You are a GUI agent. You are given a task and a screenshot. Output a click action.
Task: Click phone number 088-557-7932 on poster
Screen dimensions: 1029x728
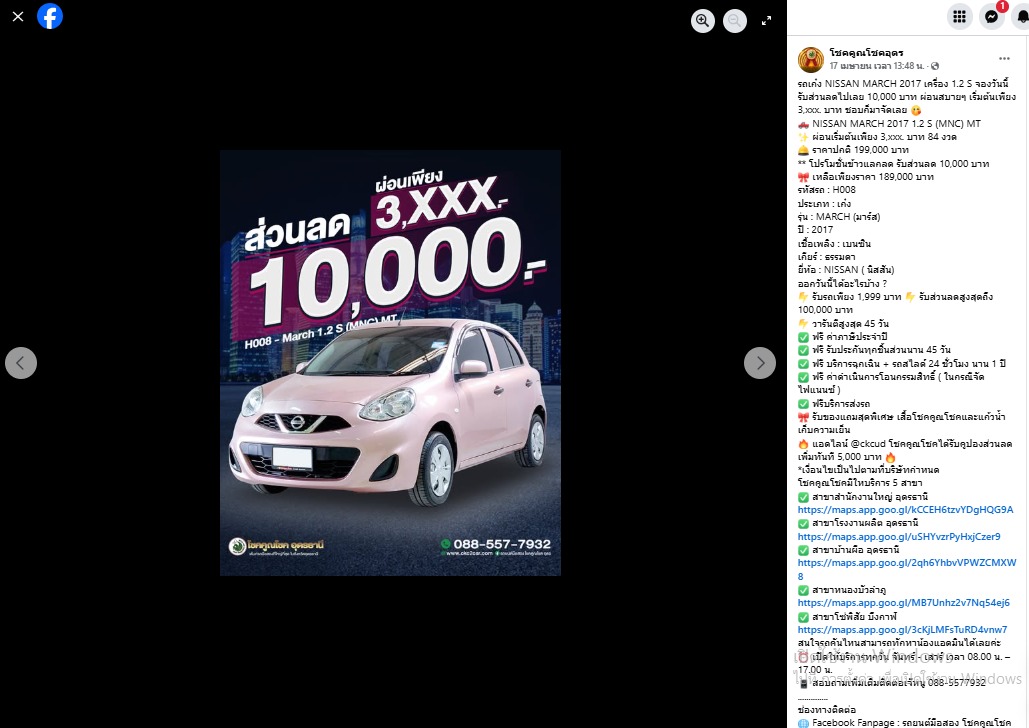tap(501, 544)
